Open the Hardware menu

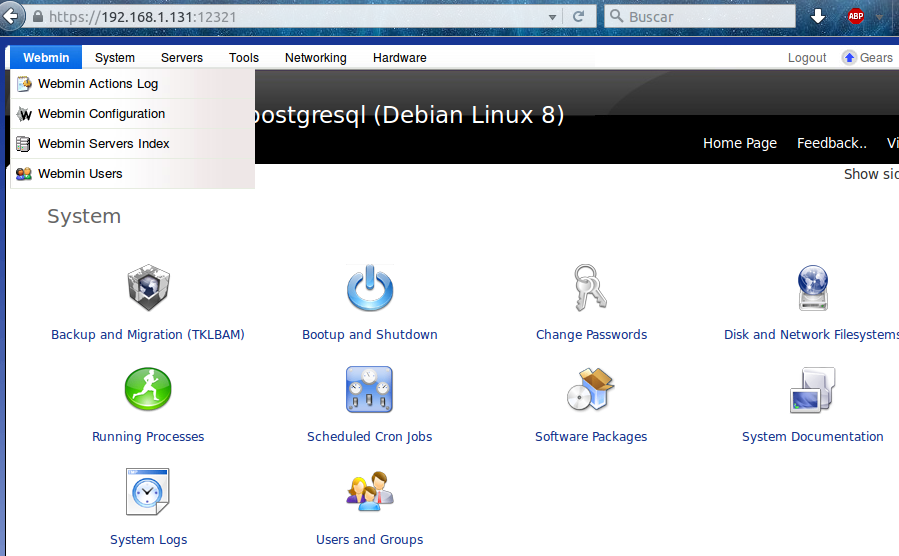[x=399, y=58]
